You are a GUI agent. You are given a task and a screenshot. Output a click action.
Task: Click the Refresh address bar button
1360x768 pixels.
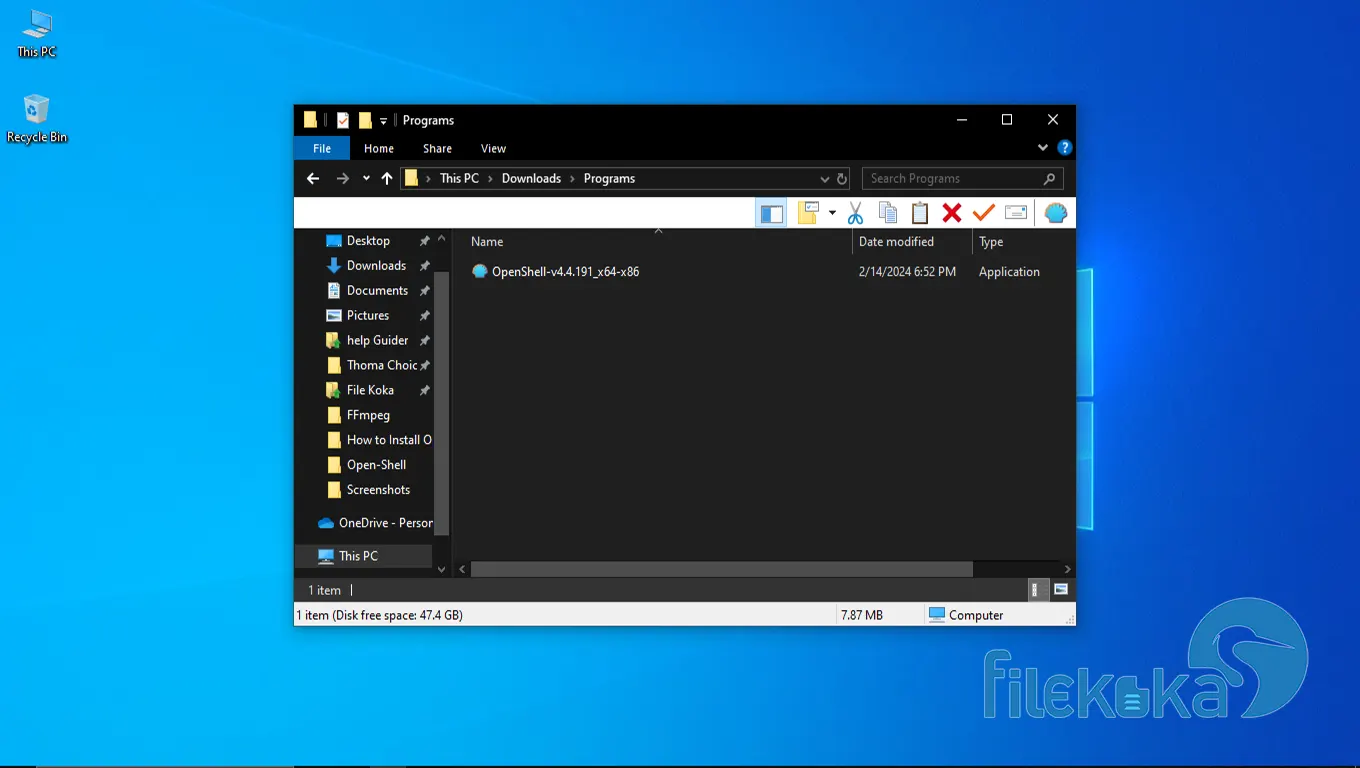(x=842, y=179)
